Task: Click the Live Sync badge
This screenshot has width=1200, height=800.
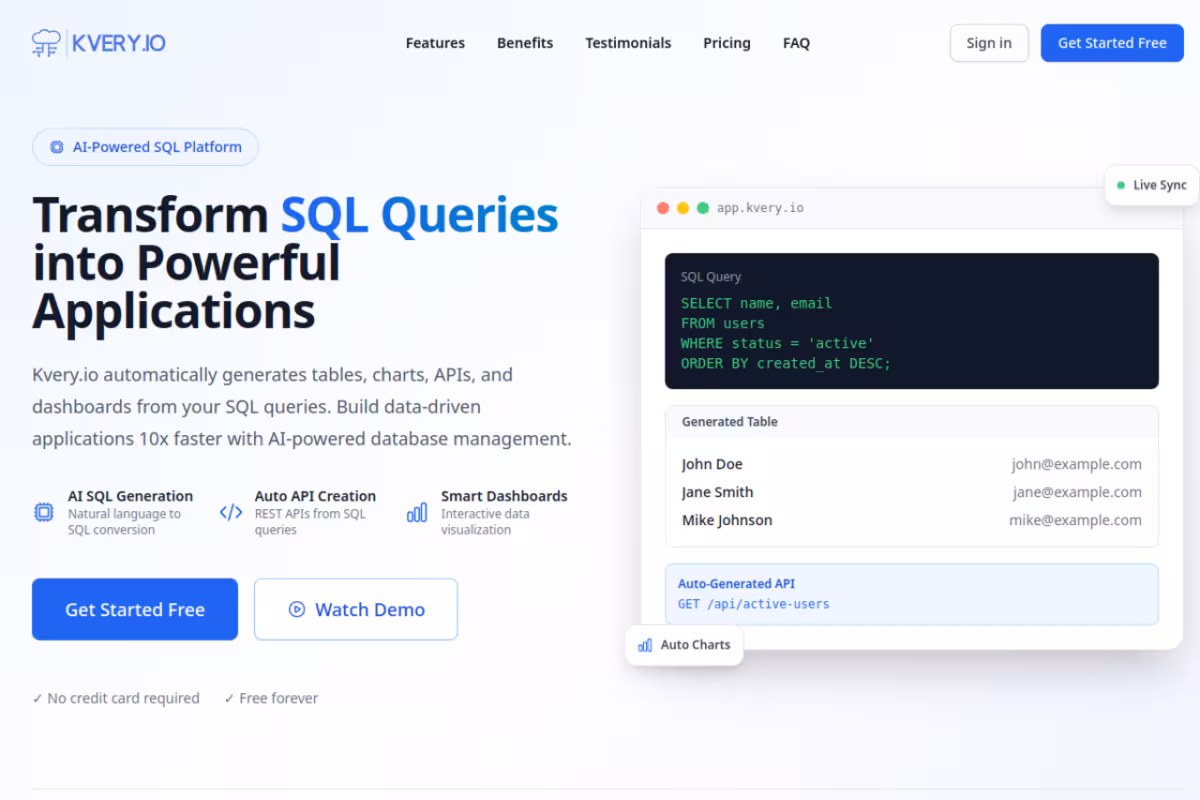Action: (x=1152, y=185)
